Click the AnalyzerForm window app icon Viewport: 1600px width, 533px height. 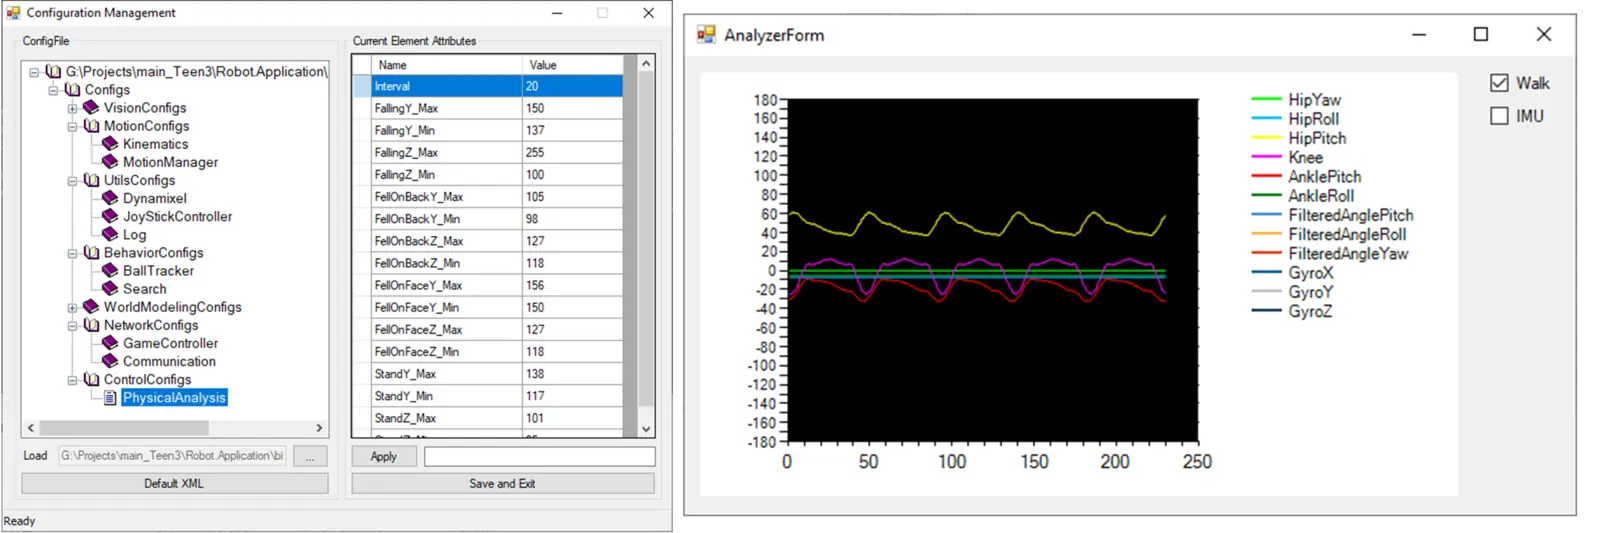click(706, 34)
